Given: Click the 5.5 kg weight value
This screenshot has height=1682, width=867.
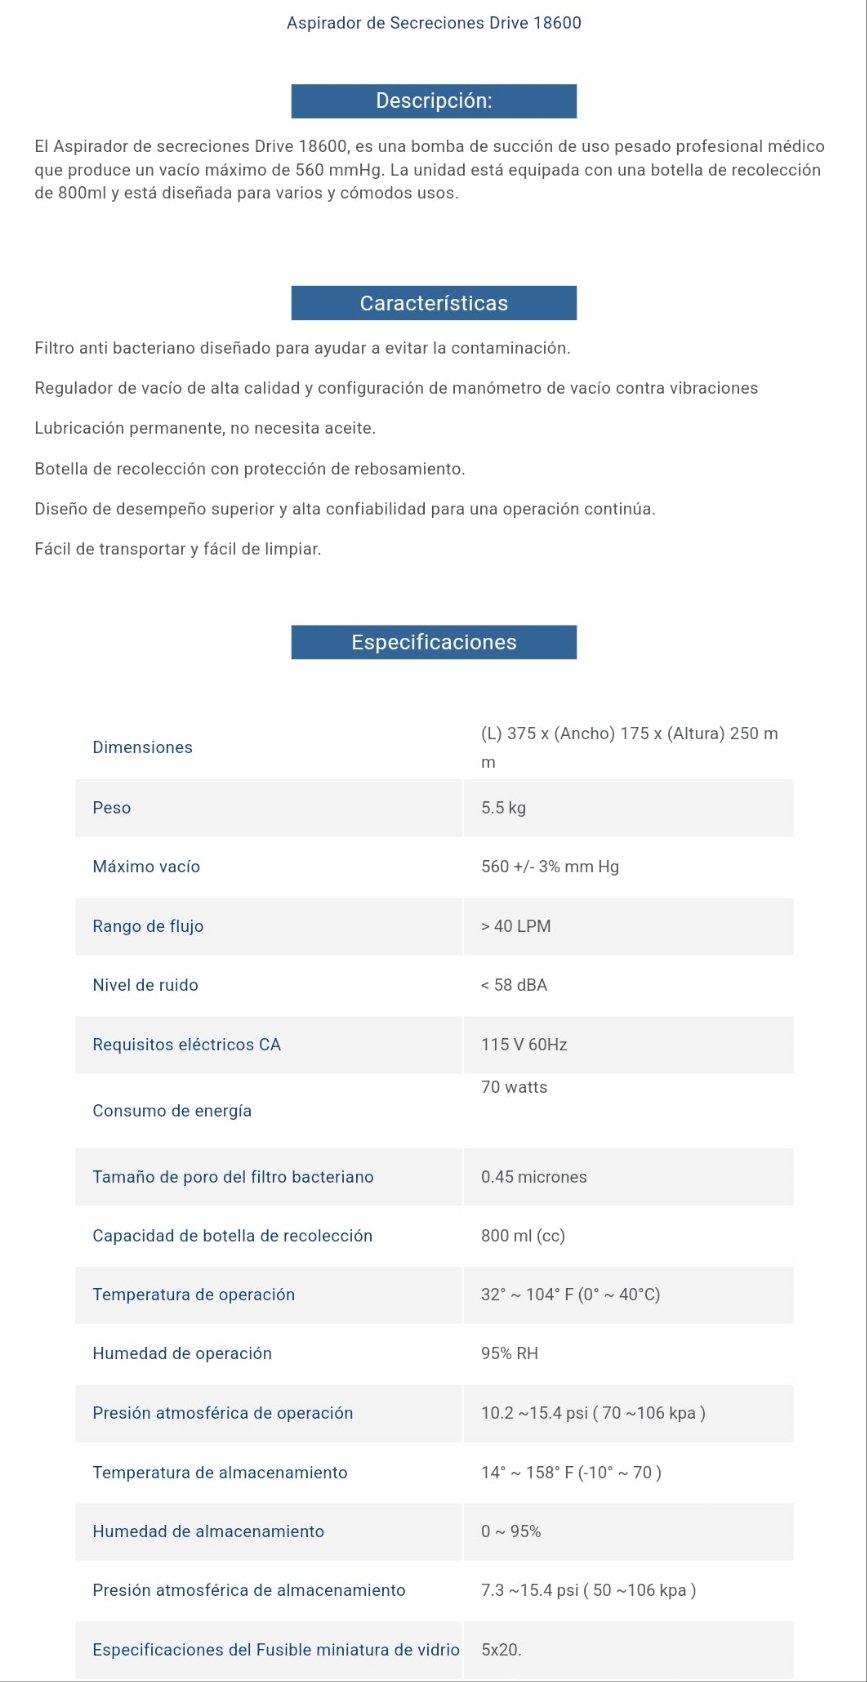Looking at the screenshot, I should click(x=503, y=808).
